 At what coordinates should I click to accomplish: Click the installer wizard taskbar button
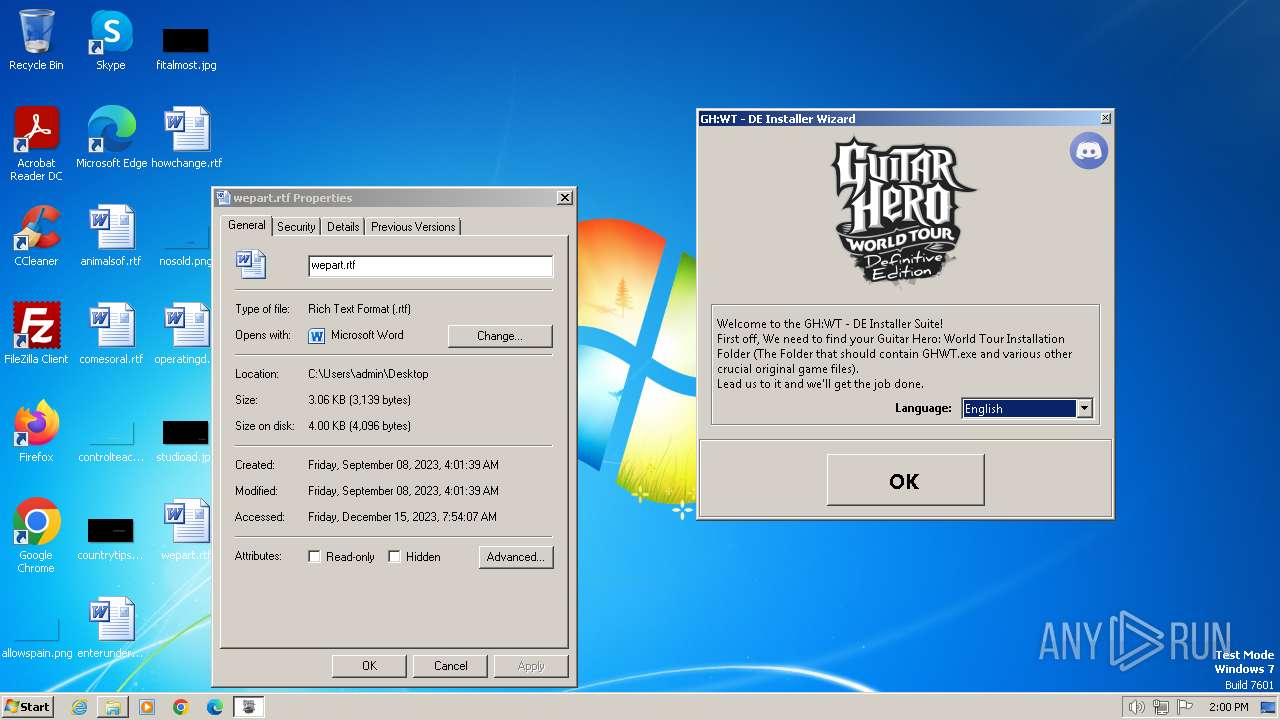[249, 707]
